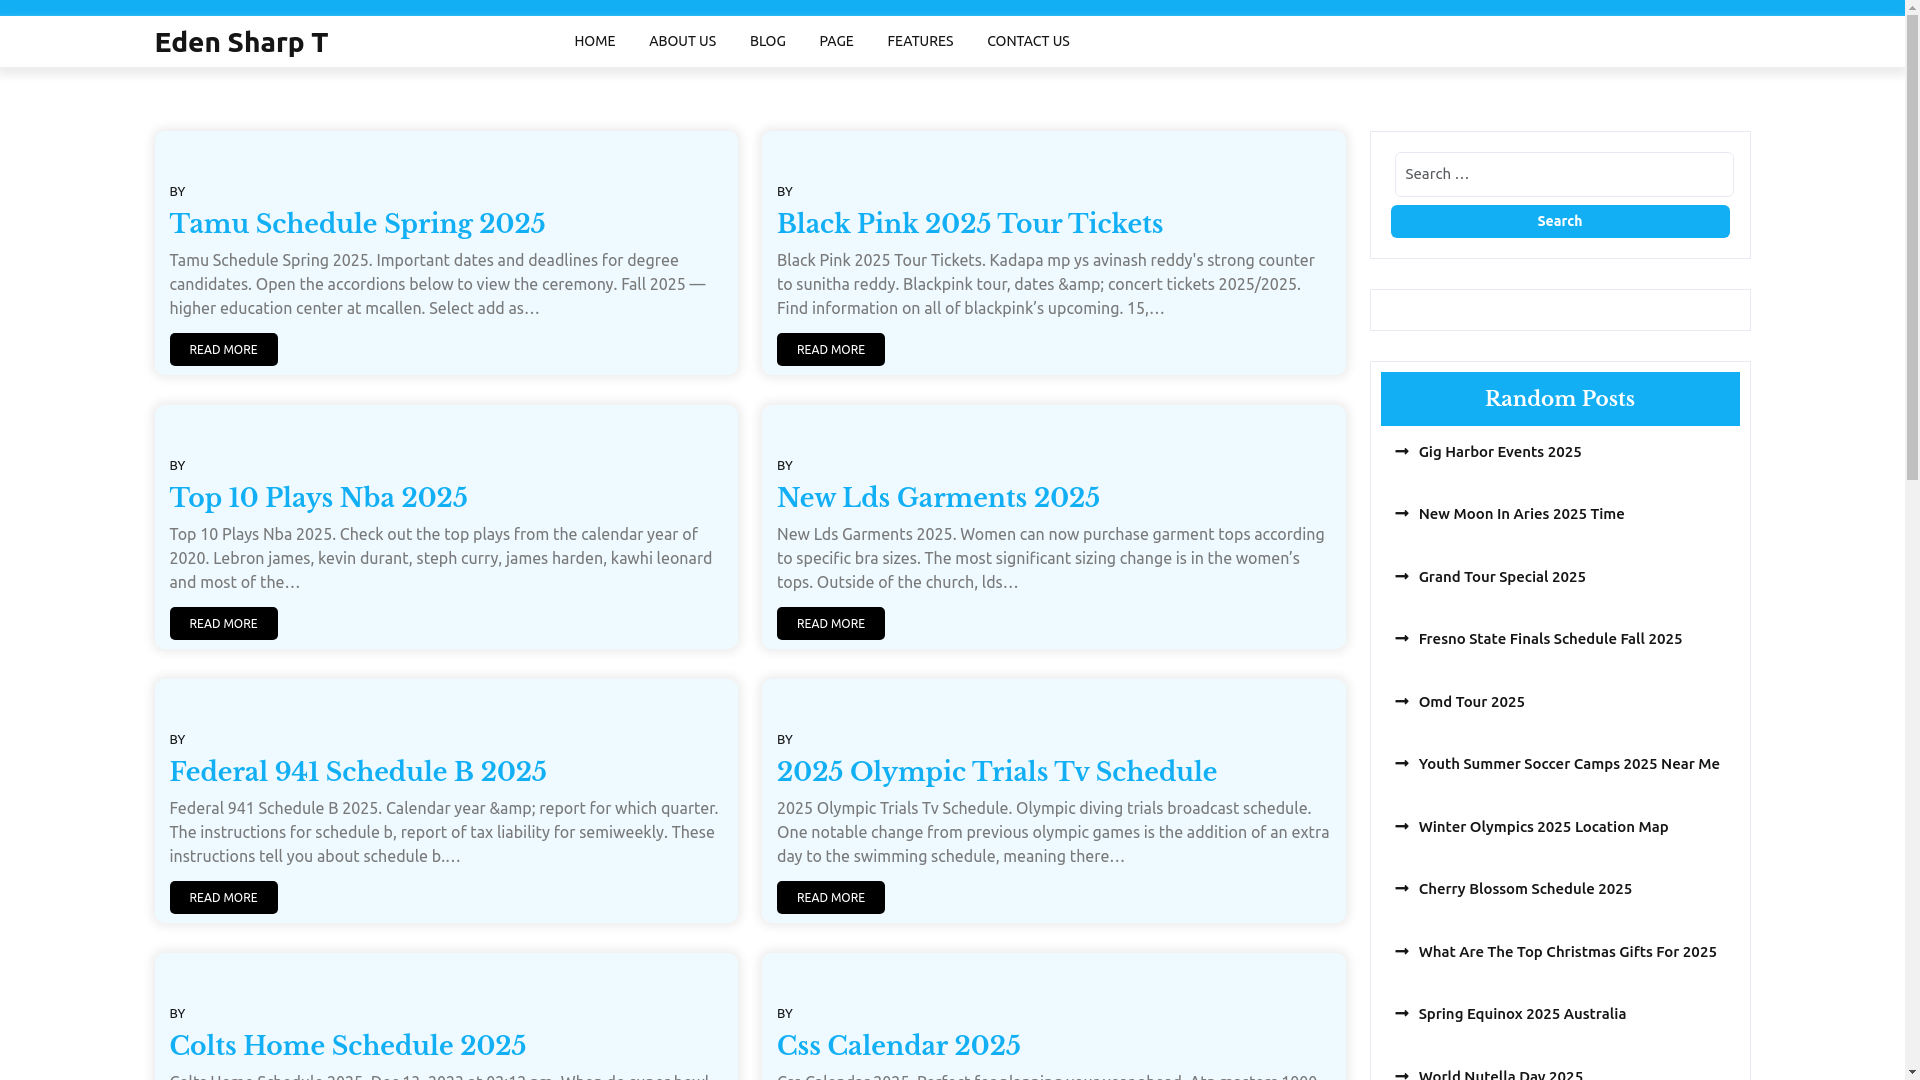Click arrow icon beside Omd Tour 2025
This screenshot has width=1920, height=1080.
[1402, 702]
